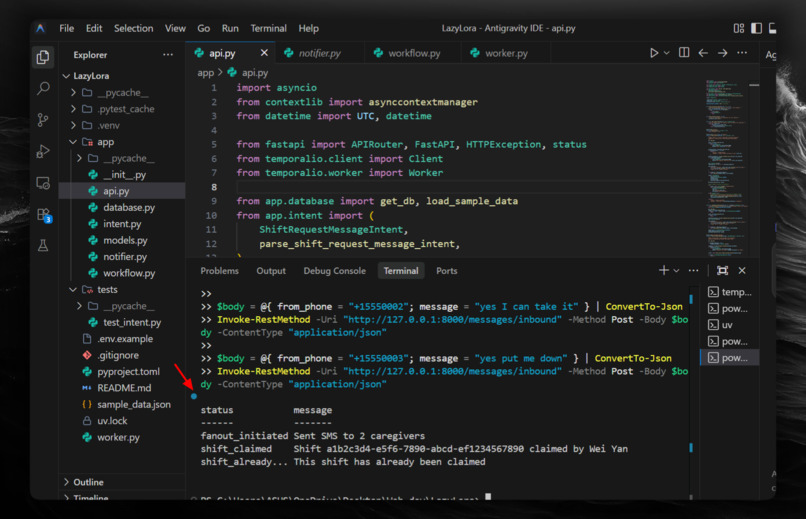Image resolution: width=806 pixels, height=519 pixels.
Task: Open the Go menu
Action: click(204, 28)
